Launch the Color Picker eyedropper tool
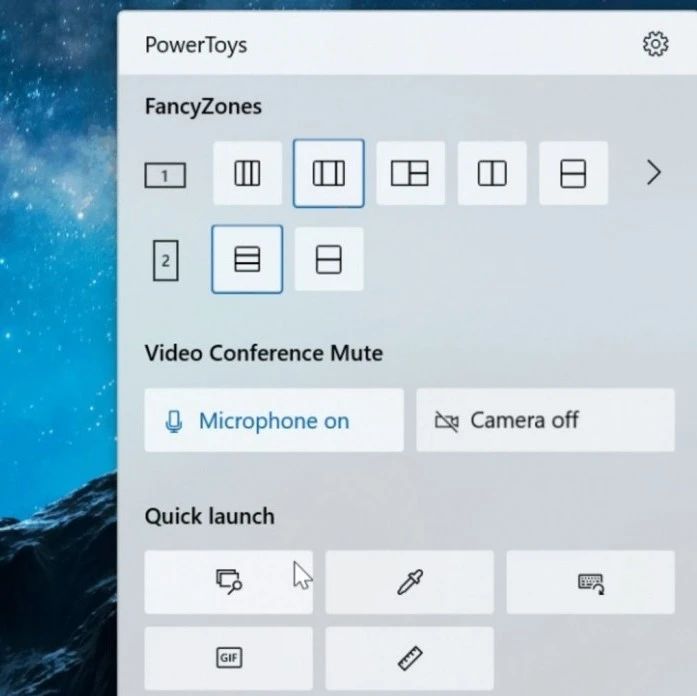This screenshot has width=697, height=696. pos(409,582)
